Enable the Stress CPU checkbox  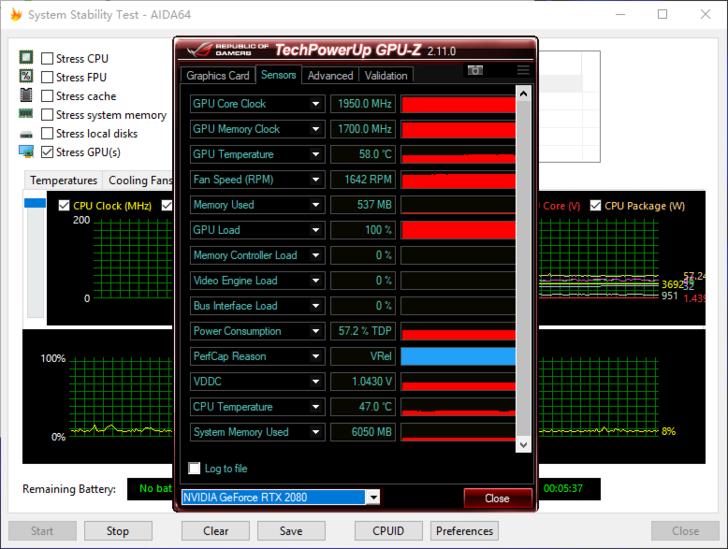point(47,59)
